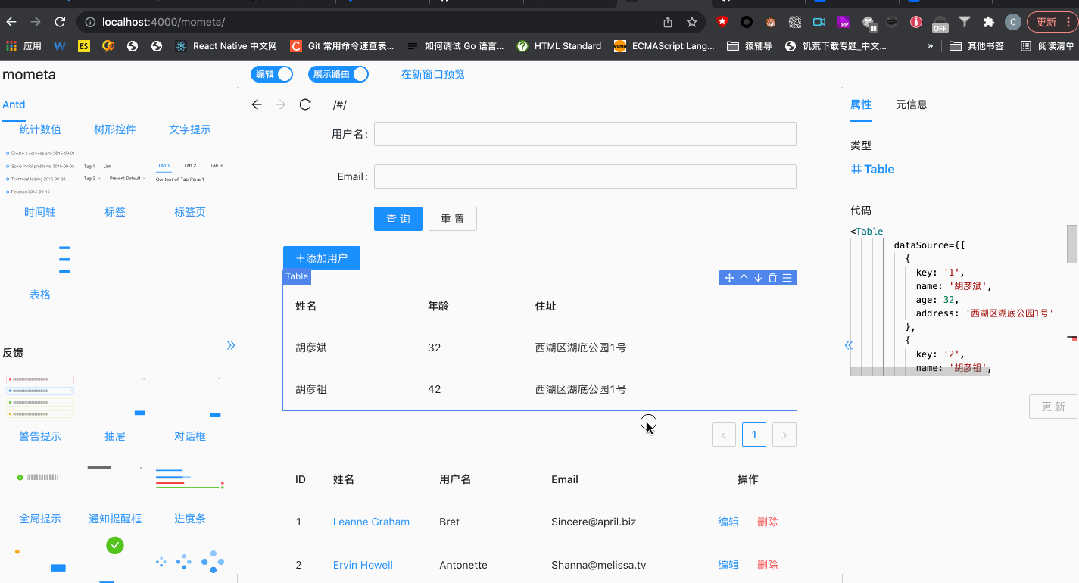The image size is (1079, 583).
Task: Move the Table component up using caret icon
Action: tap(744, 277)
